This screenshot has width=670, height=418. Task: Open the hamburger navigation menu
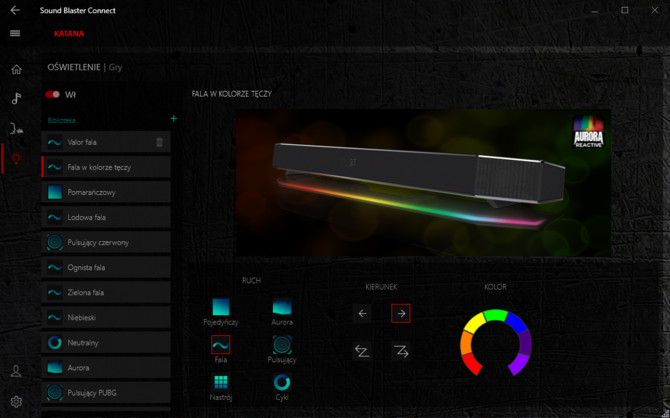click(x=15, y=33)
